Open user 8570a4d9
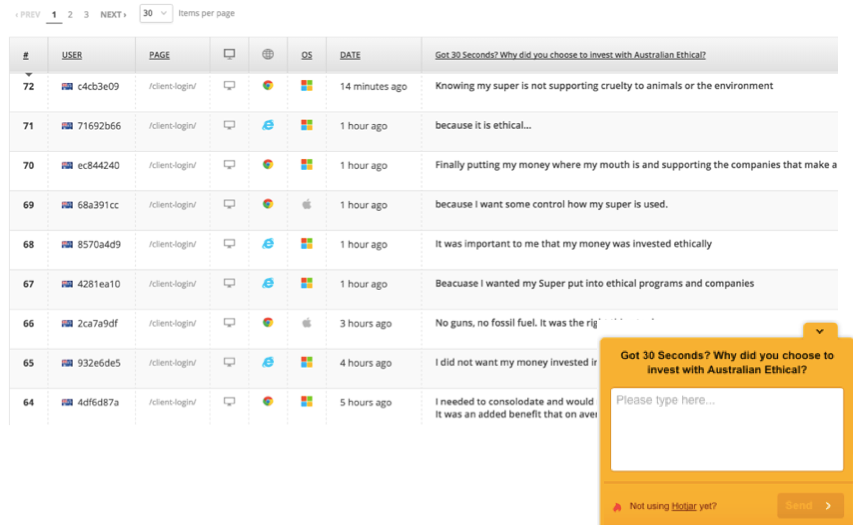This screenshot has width=853, height=525. (x=99, y=244)
